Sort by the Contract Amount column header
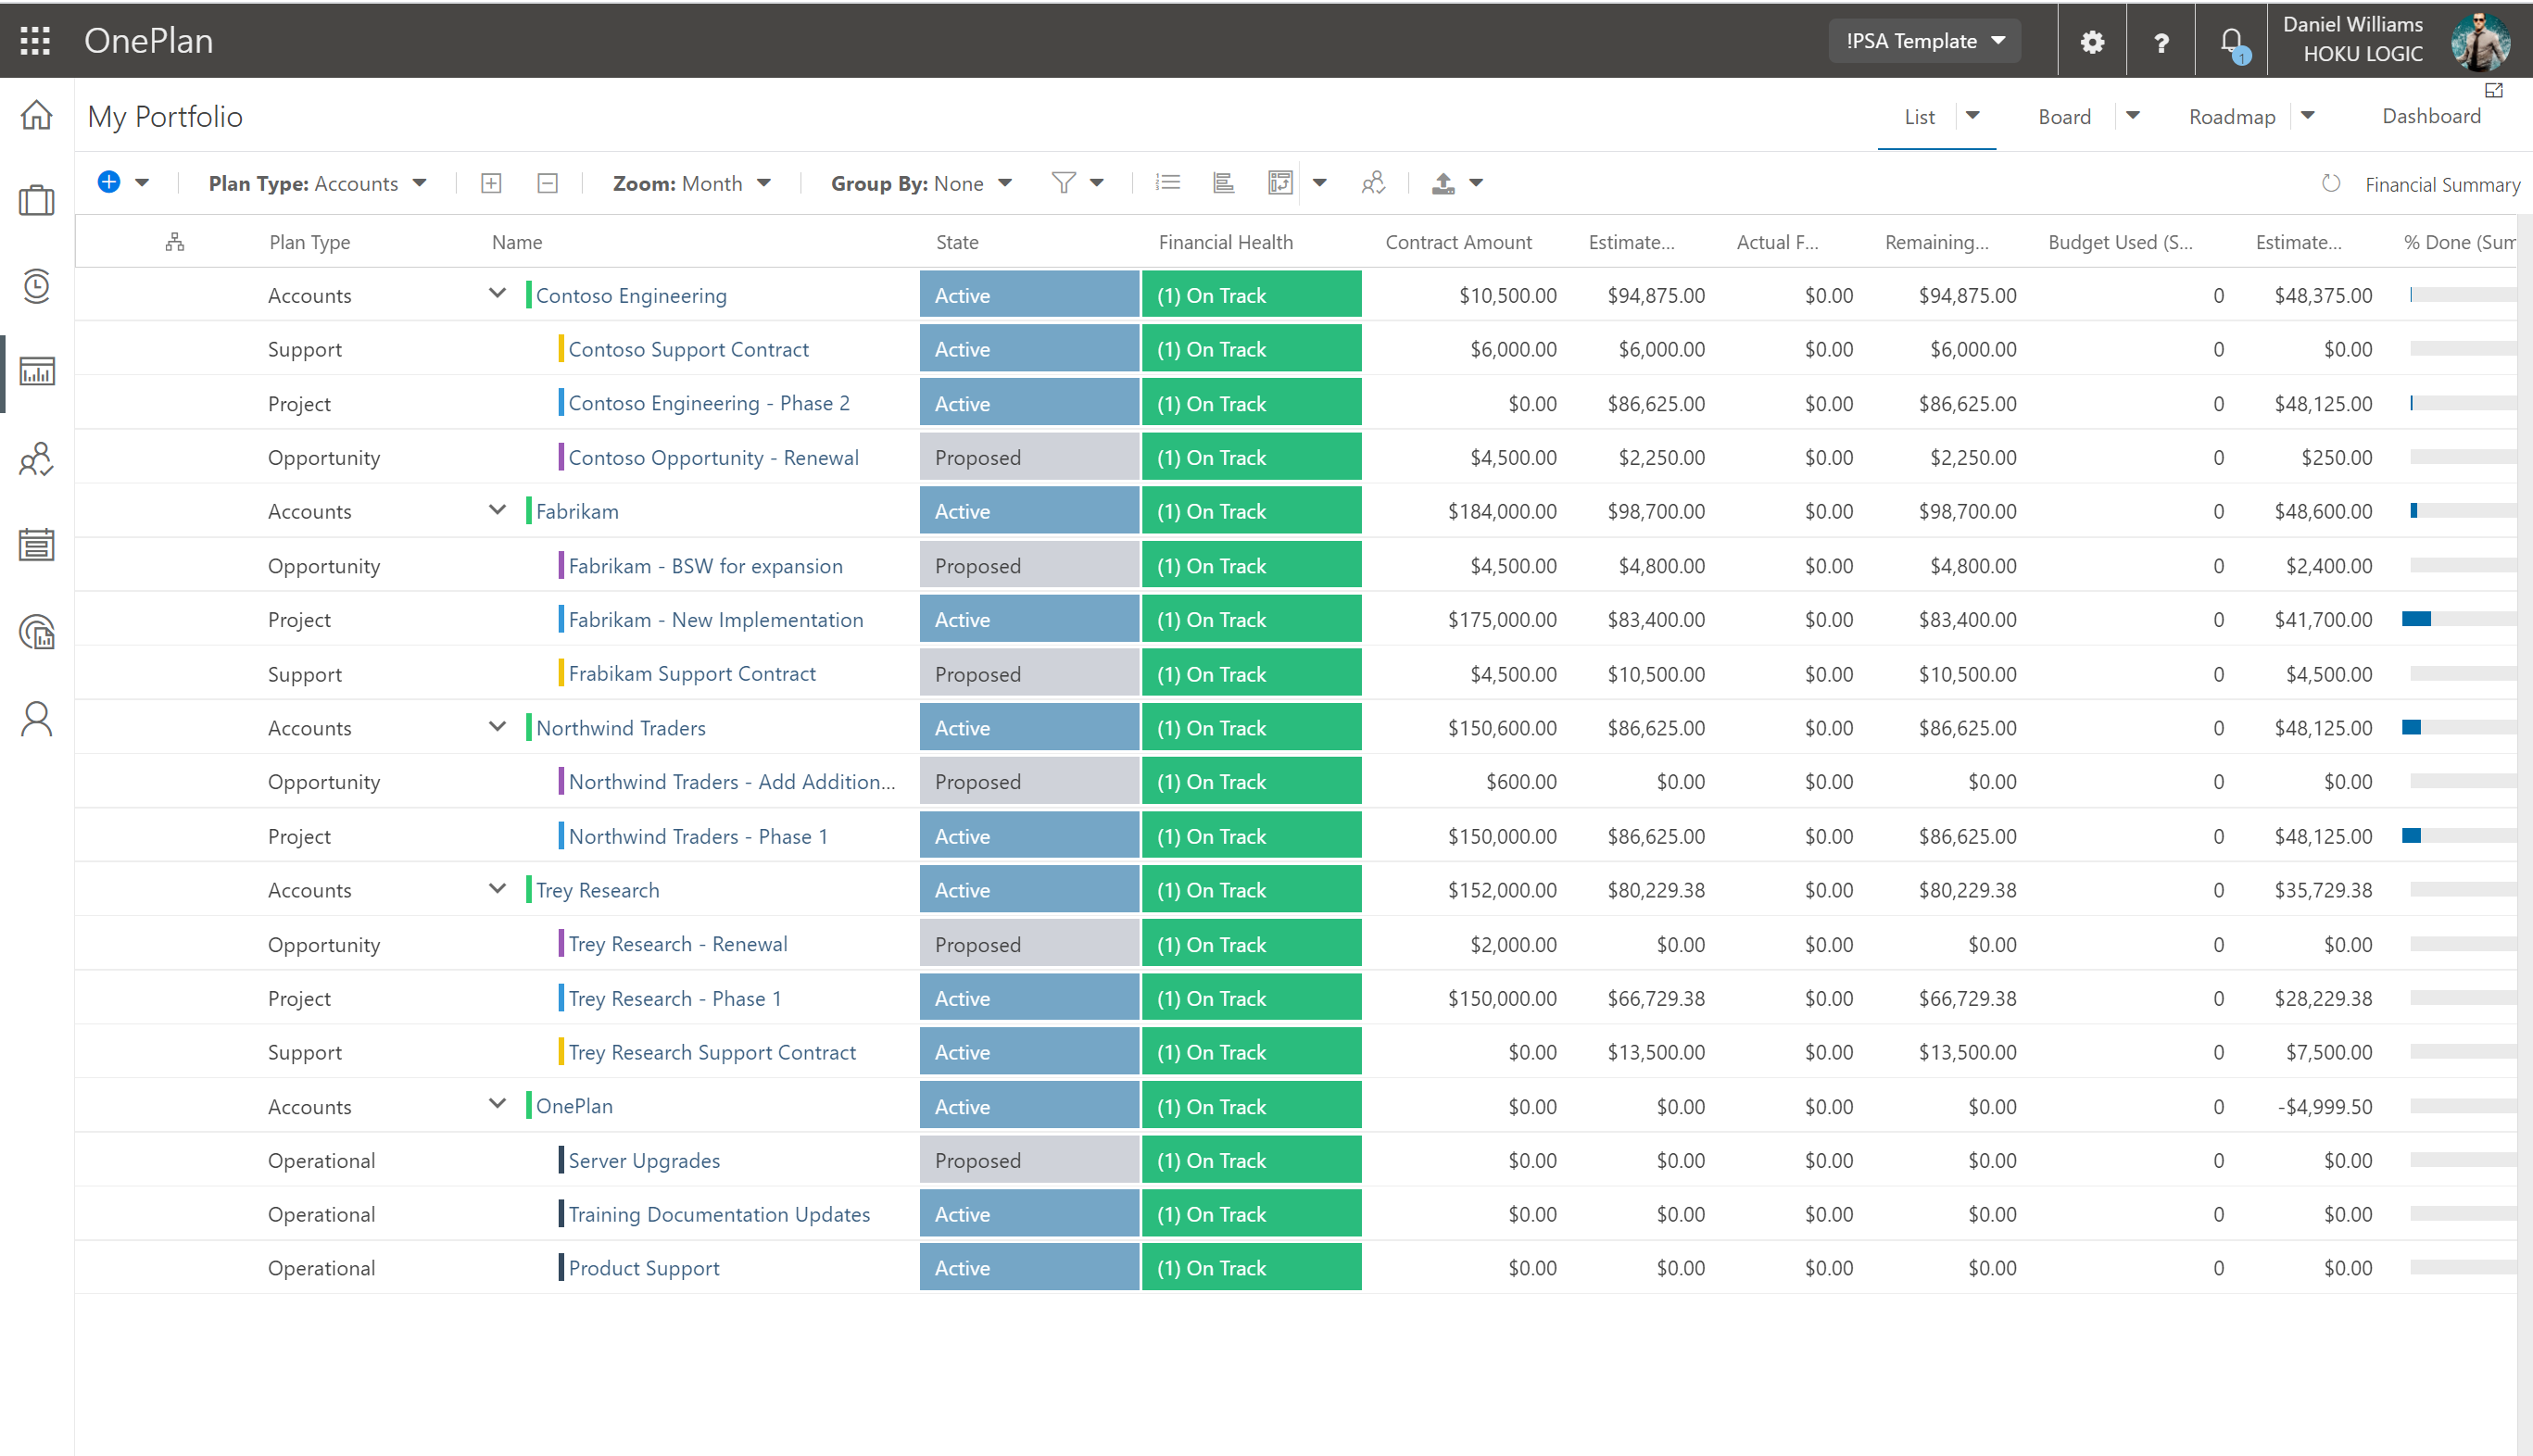This screenshot has height=1456, width=2533. pyautogui.click(x=1458, y=242)
